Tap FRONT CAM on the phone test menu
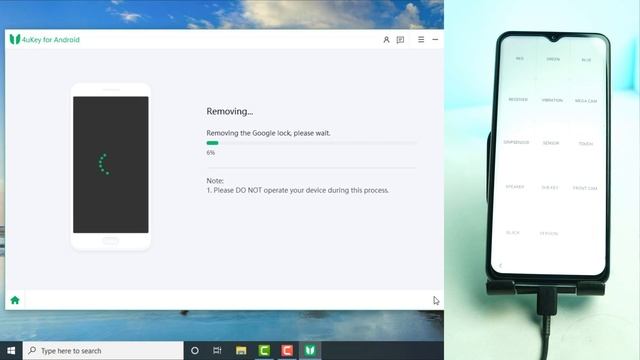640x360 pixels. point(585,188)
